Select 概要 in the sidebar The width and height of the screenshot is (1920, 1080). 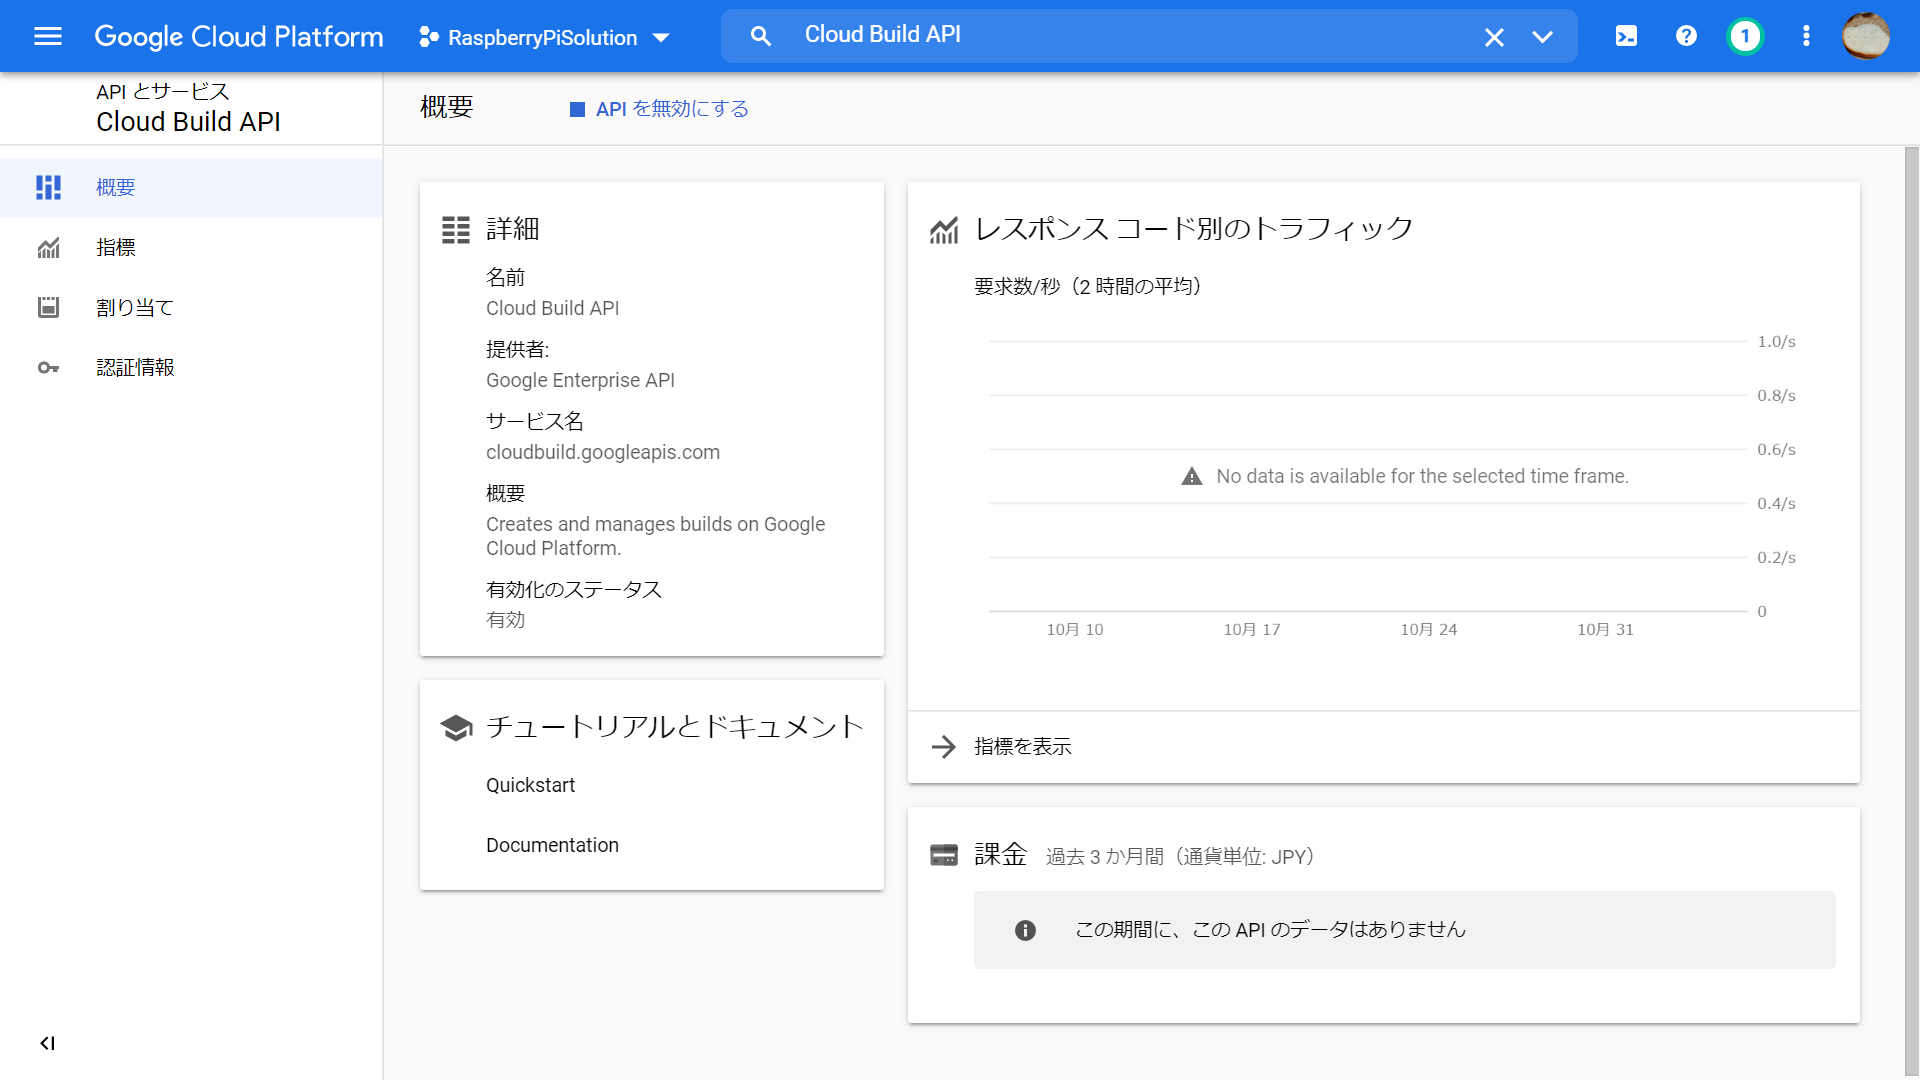tap(115, 188)
